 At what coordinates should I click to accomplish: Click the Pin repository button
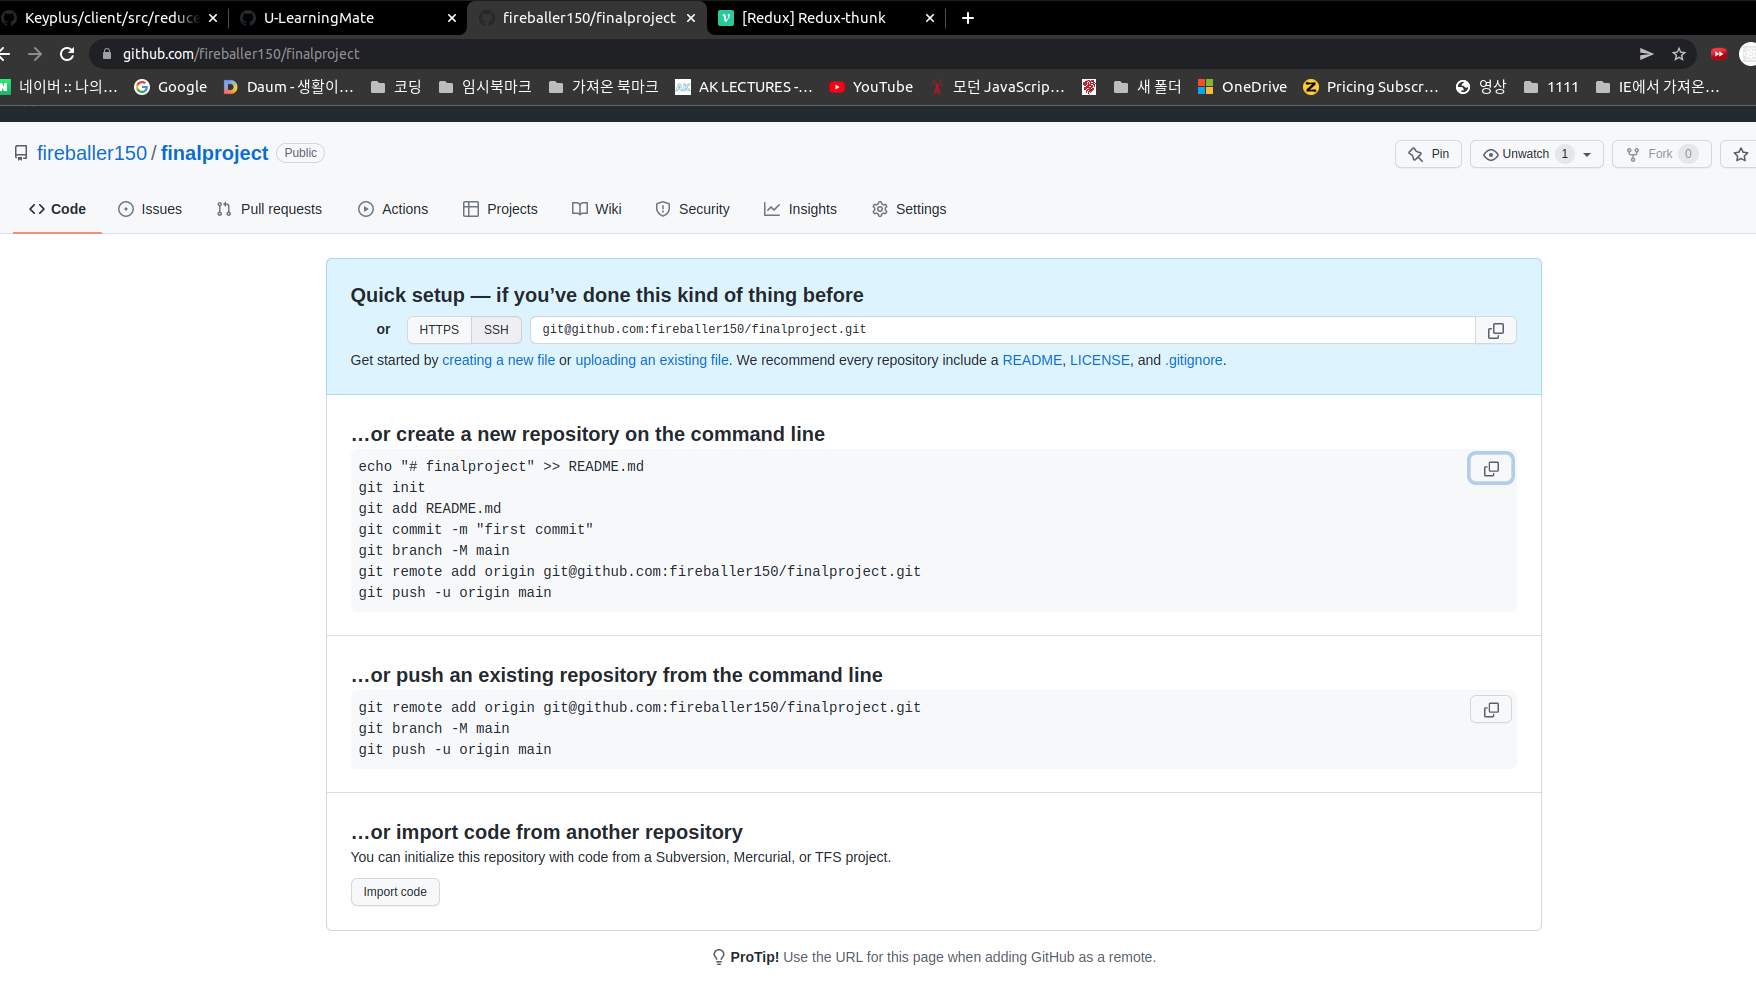point(1429,154)
